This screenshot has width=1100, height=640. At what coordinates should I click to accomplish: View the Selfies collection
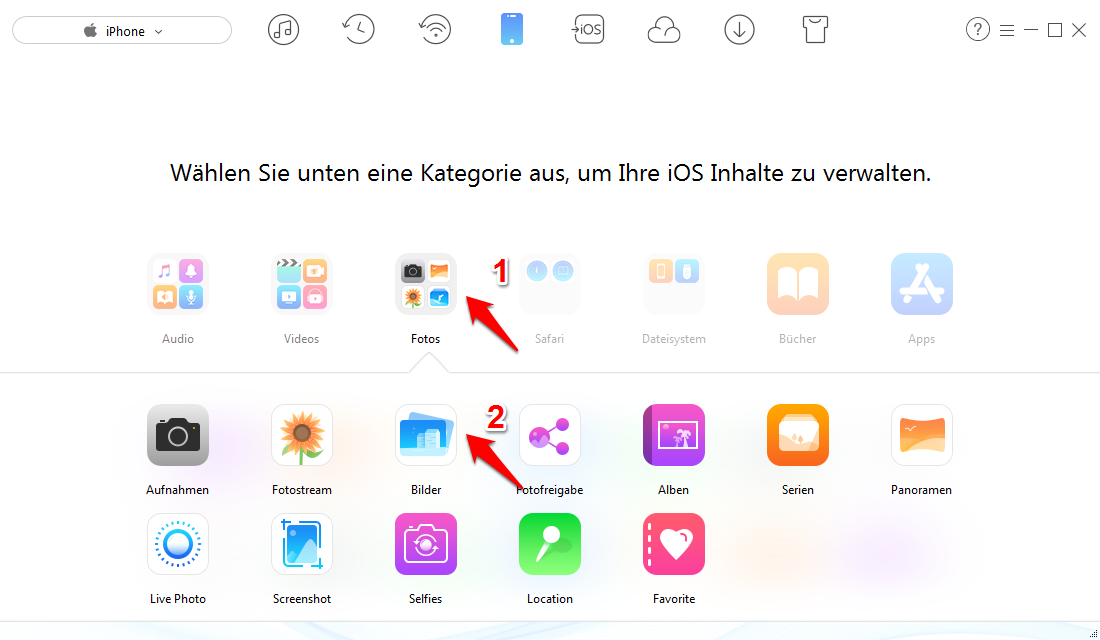425,544
